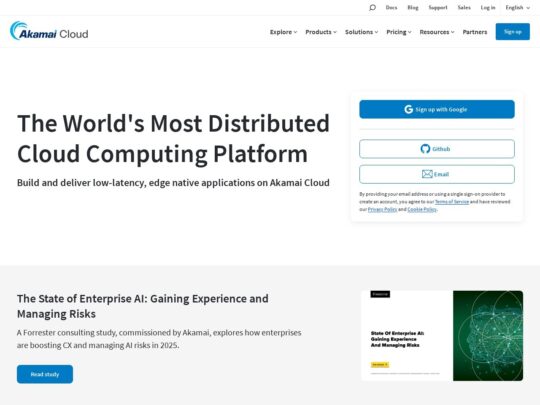Click the 'Build and deliver low-latency' subtitle
540x405 pixels.
173,183
